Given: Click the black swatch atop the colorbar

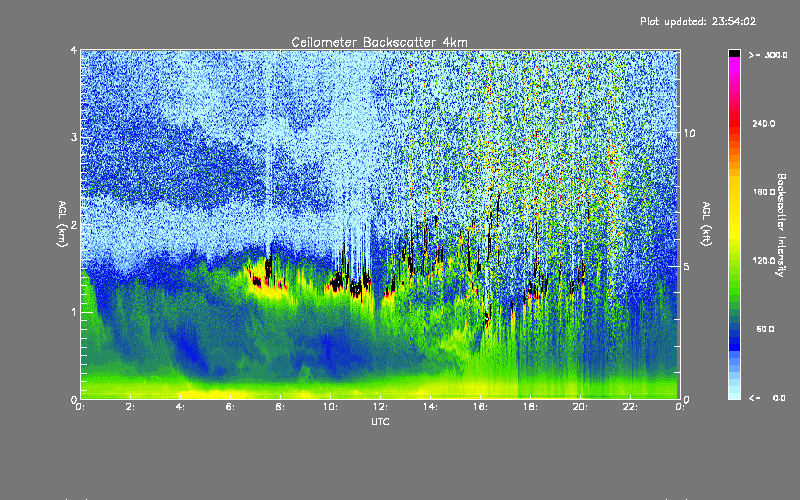Looking at the screenshot, I should (x=734, y=53).
